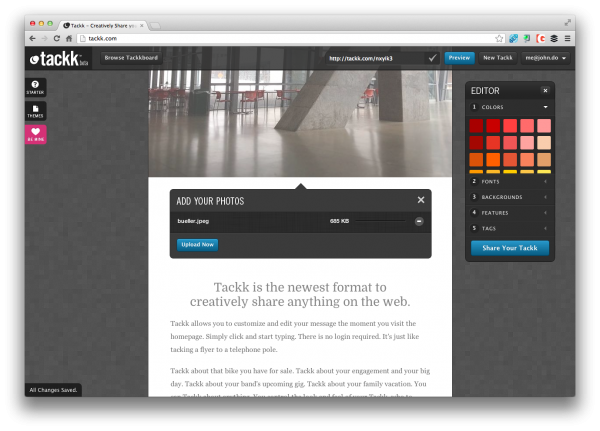Click the tackk logo

(59, 59)
